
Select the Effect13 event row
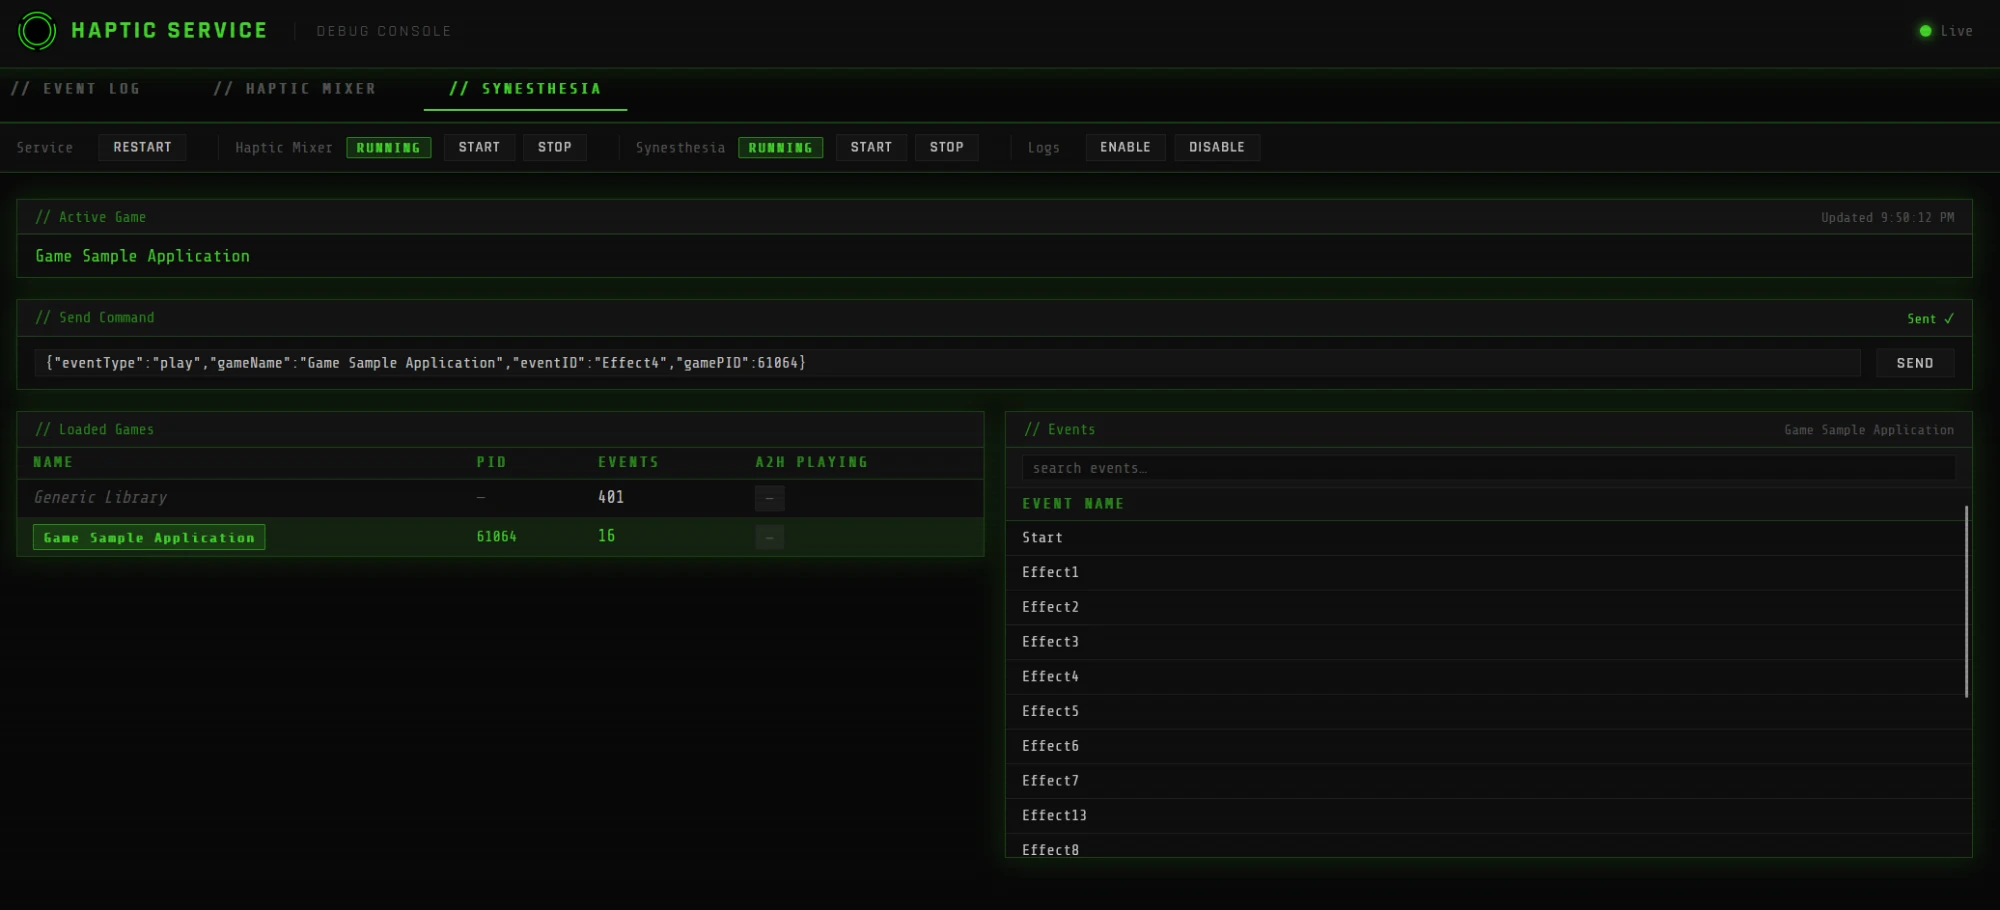(x=1488, y=816)
